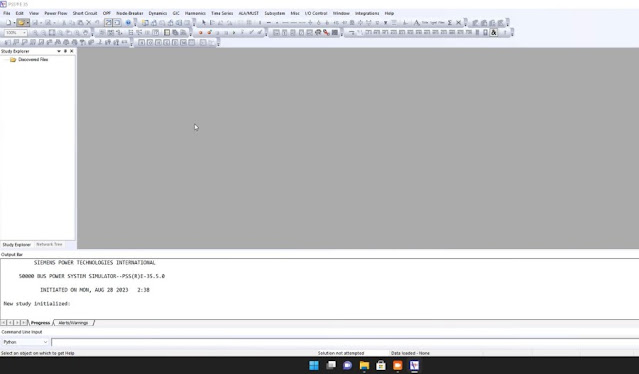Open the Study Explorer panel options arrow
Screen dimensions: 639x374
point(59,51)
